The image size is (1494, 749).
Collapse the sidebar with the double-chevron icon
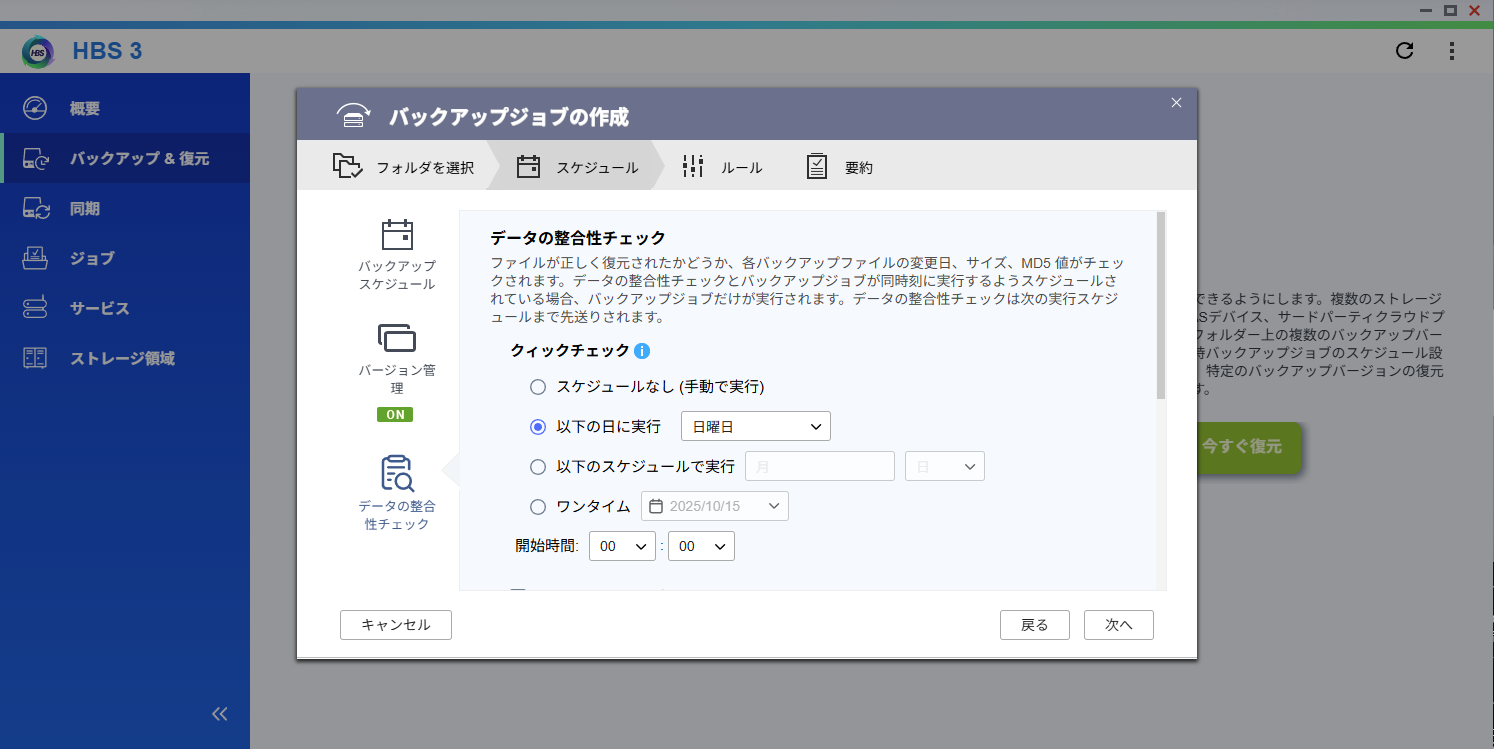[220, 714]
